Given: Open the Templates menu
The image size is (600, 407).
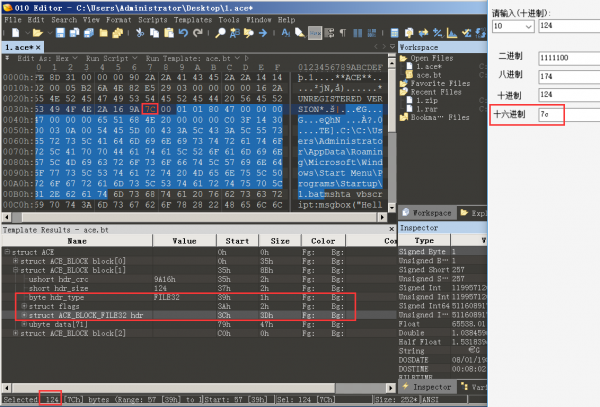Looking at the screenshot, I should pyautogui.click(x=193, y=19).
